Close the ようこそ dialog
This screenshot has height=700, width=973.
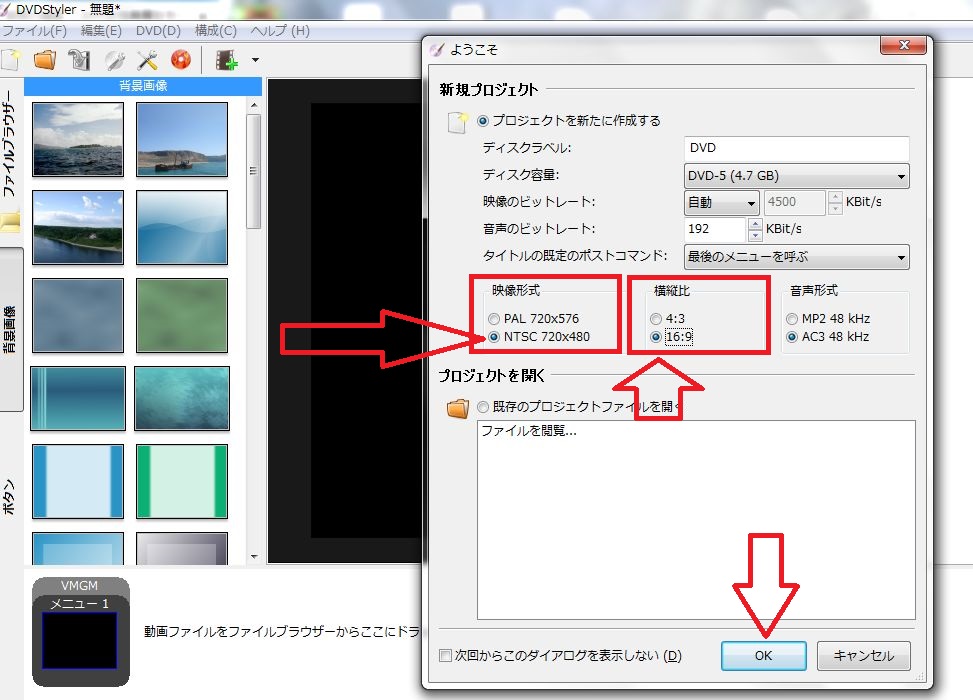tap(904, 45)
